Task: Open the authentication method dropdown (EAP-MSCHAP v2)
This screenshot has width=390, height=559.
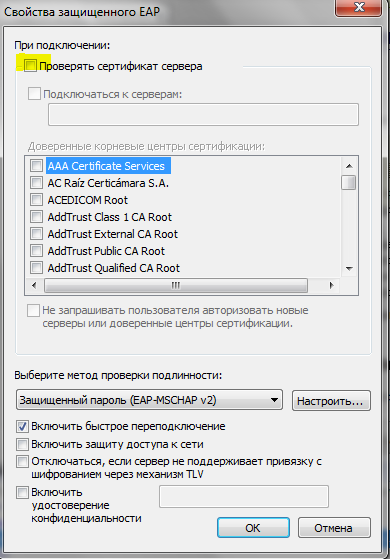Action: click(149, 400)
